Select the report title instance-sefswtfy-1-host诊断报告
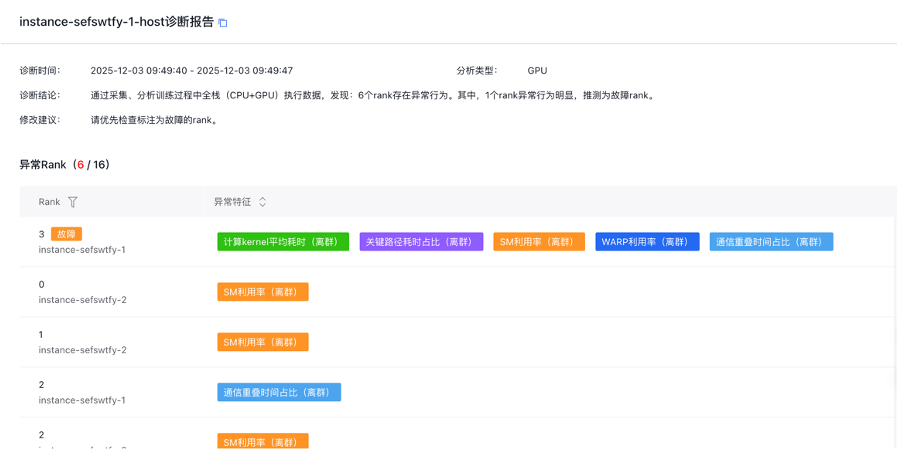This screenshot has height=464, width=898. coord(116,22)
